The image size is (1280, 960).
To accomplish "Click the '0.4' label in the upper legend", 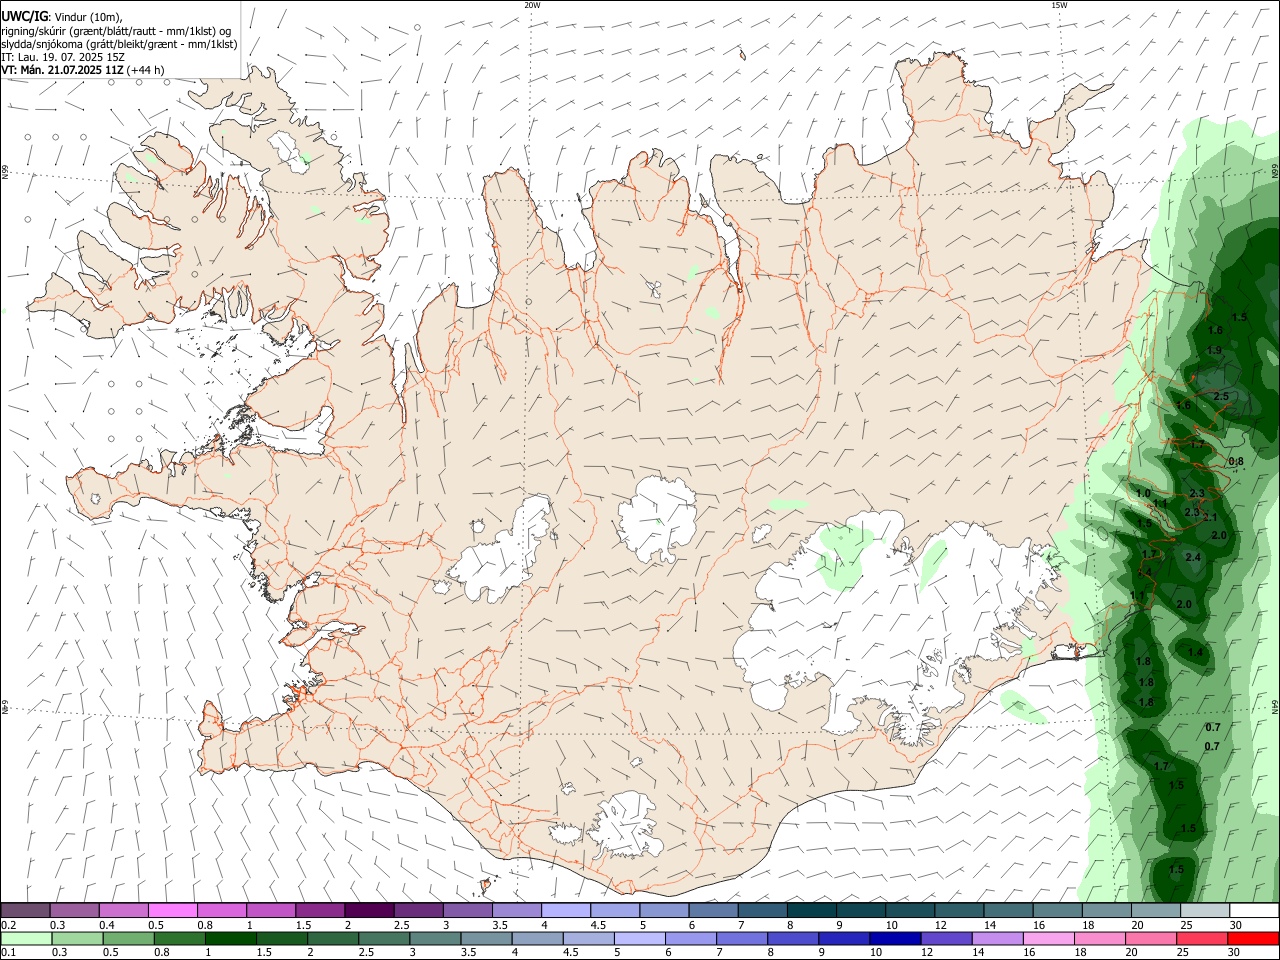I will 108,926.
